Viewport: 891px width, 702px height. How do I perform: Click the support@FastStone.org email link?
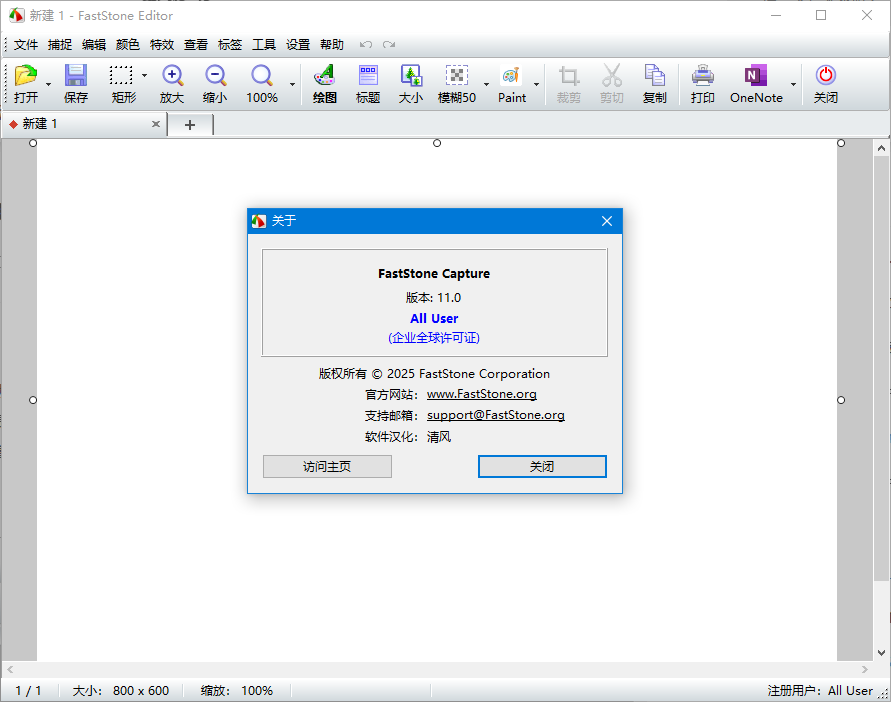pos(496,415)
